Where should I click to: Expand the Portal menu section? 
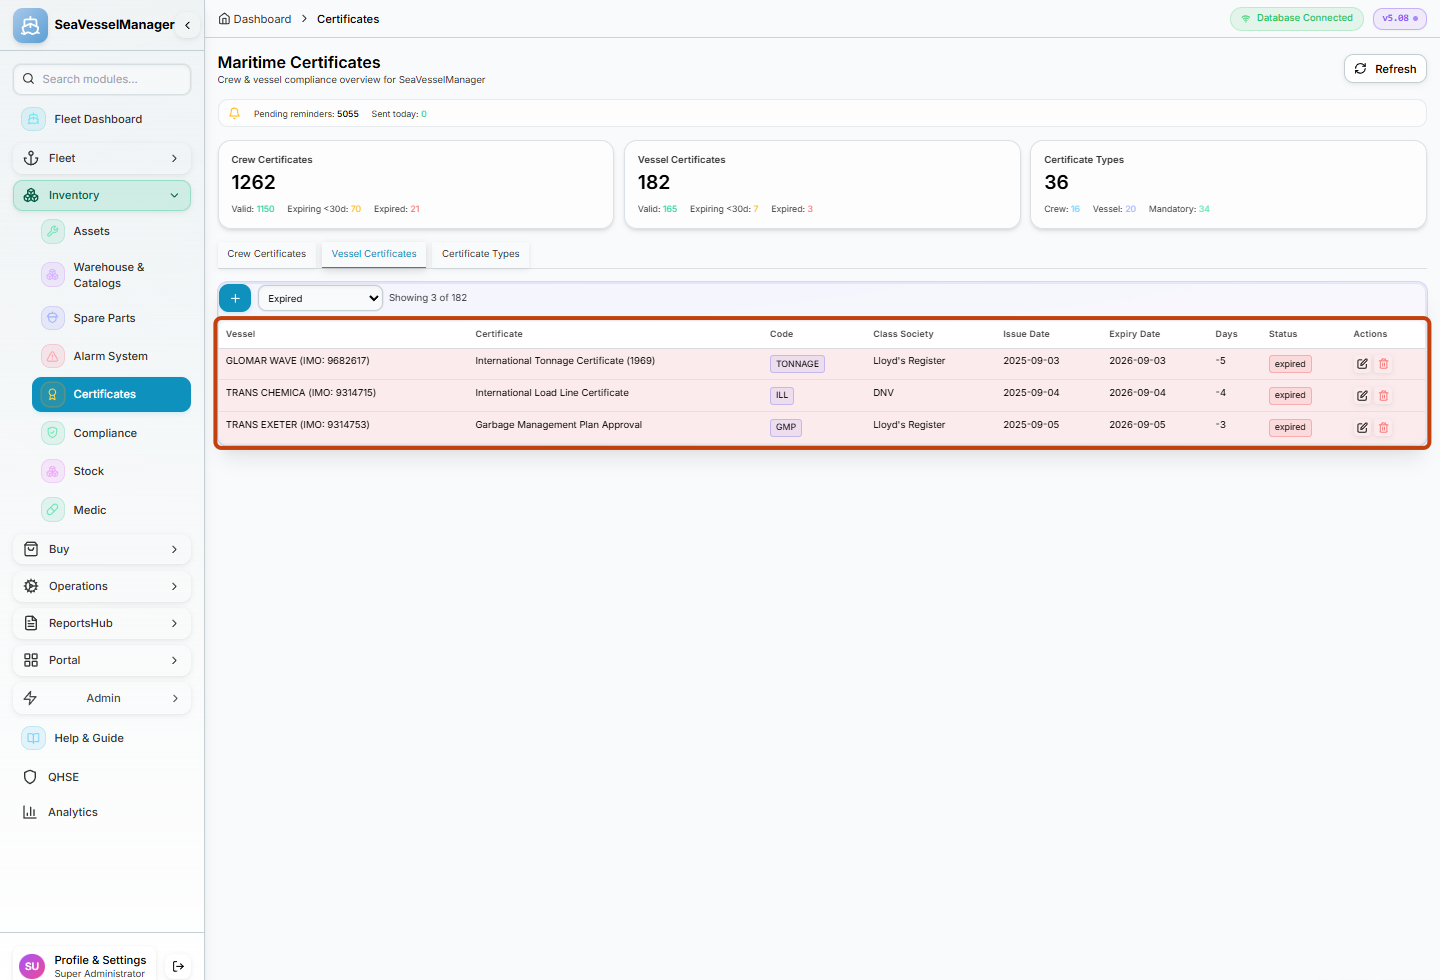coord(102,660)
